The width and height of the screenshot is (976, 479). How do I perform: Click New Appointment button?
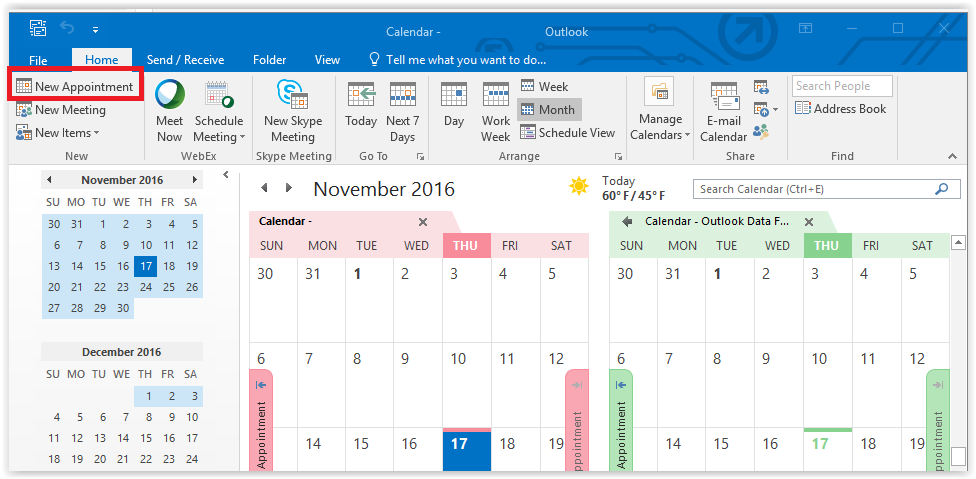tap(75, 86)
